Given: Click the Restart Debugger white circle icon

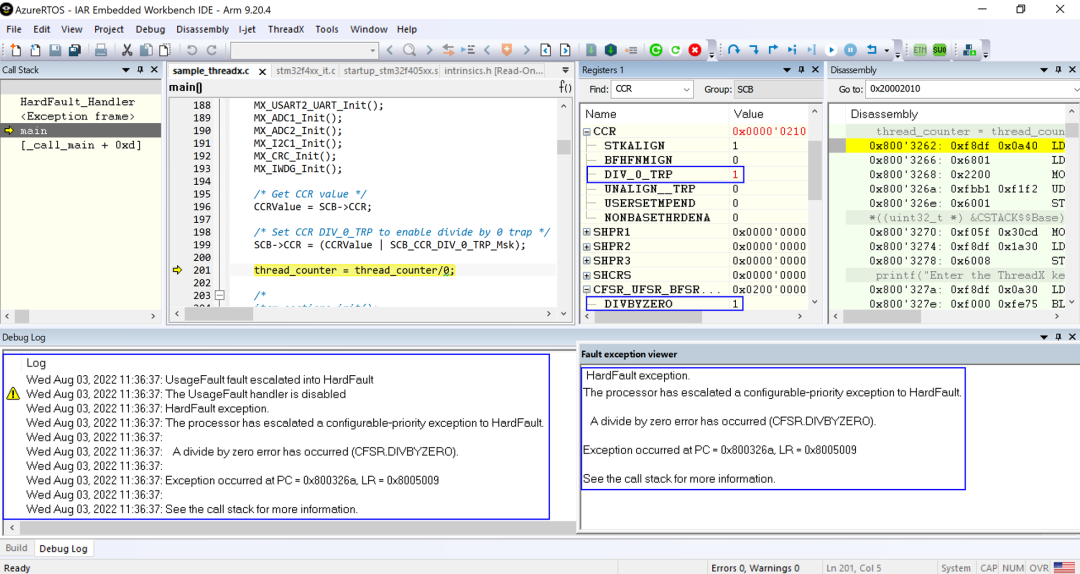Looking at the screenshot, I should pos(676,50).
